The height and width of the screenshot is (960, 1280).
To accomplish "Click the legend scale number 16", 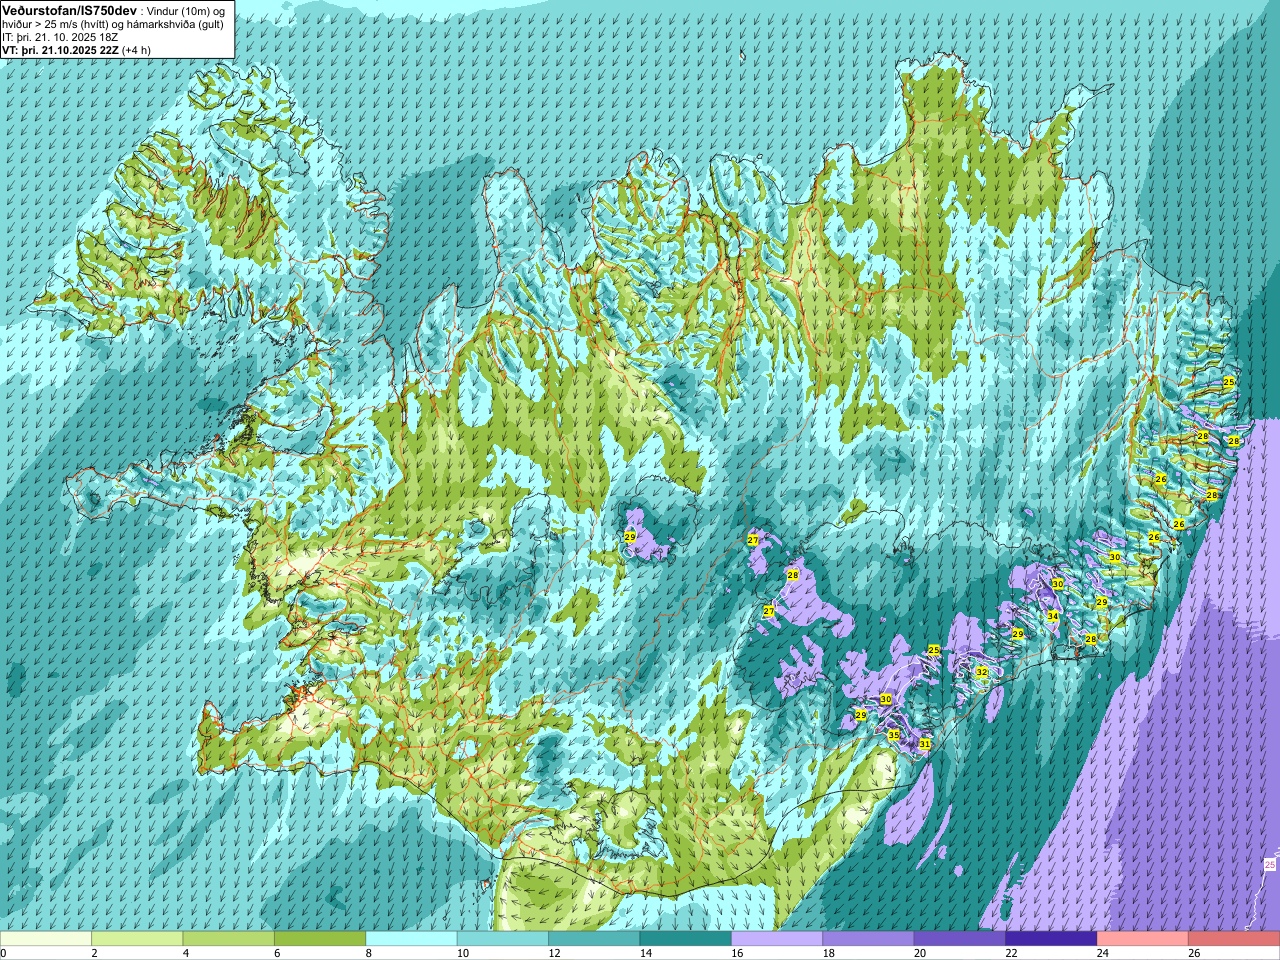I will [738, 954].
